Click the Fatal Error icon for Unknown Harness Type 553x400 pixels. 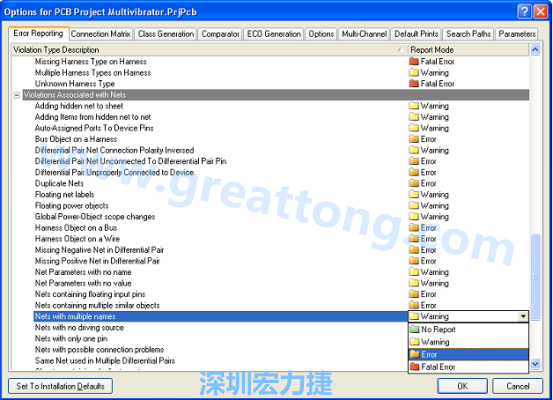click(x=414, y=84)
